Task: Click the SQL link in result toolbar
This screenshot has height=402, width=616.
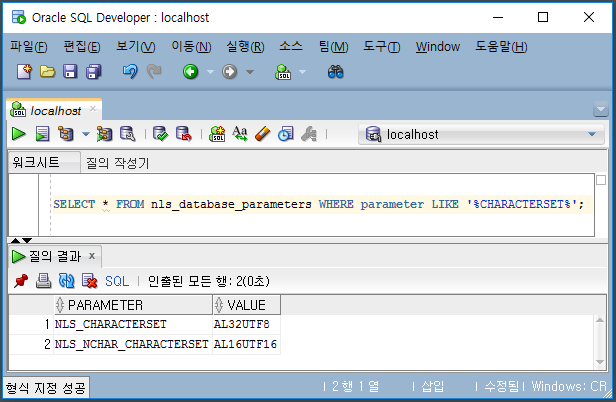Action: [117, 281]
